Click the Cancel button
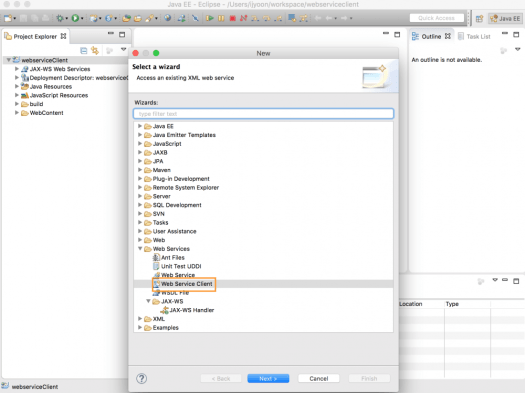Viewport: 525px width, 393px height. [318, 379]
